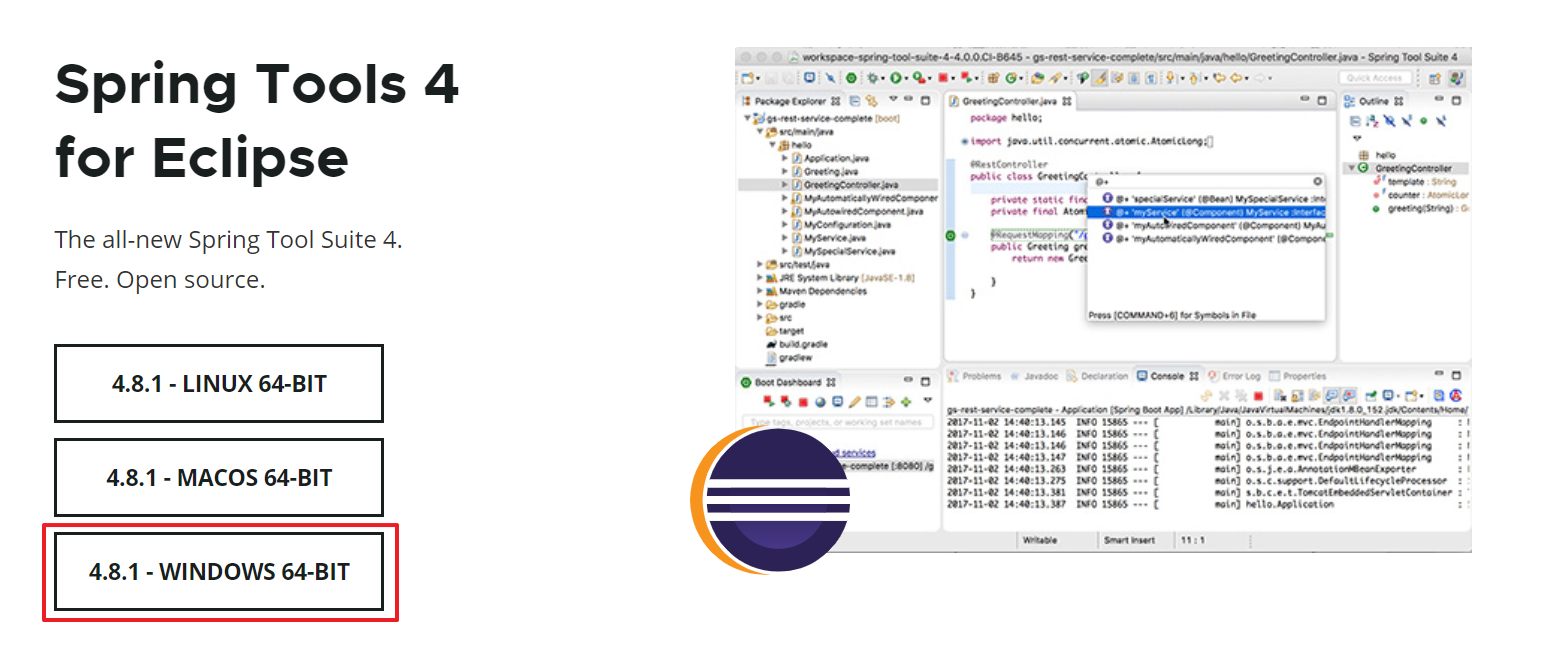Select the gradlew file
The image size is (1567, 667).
click(788, 357)
